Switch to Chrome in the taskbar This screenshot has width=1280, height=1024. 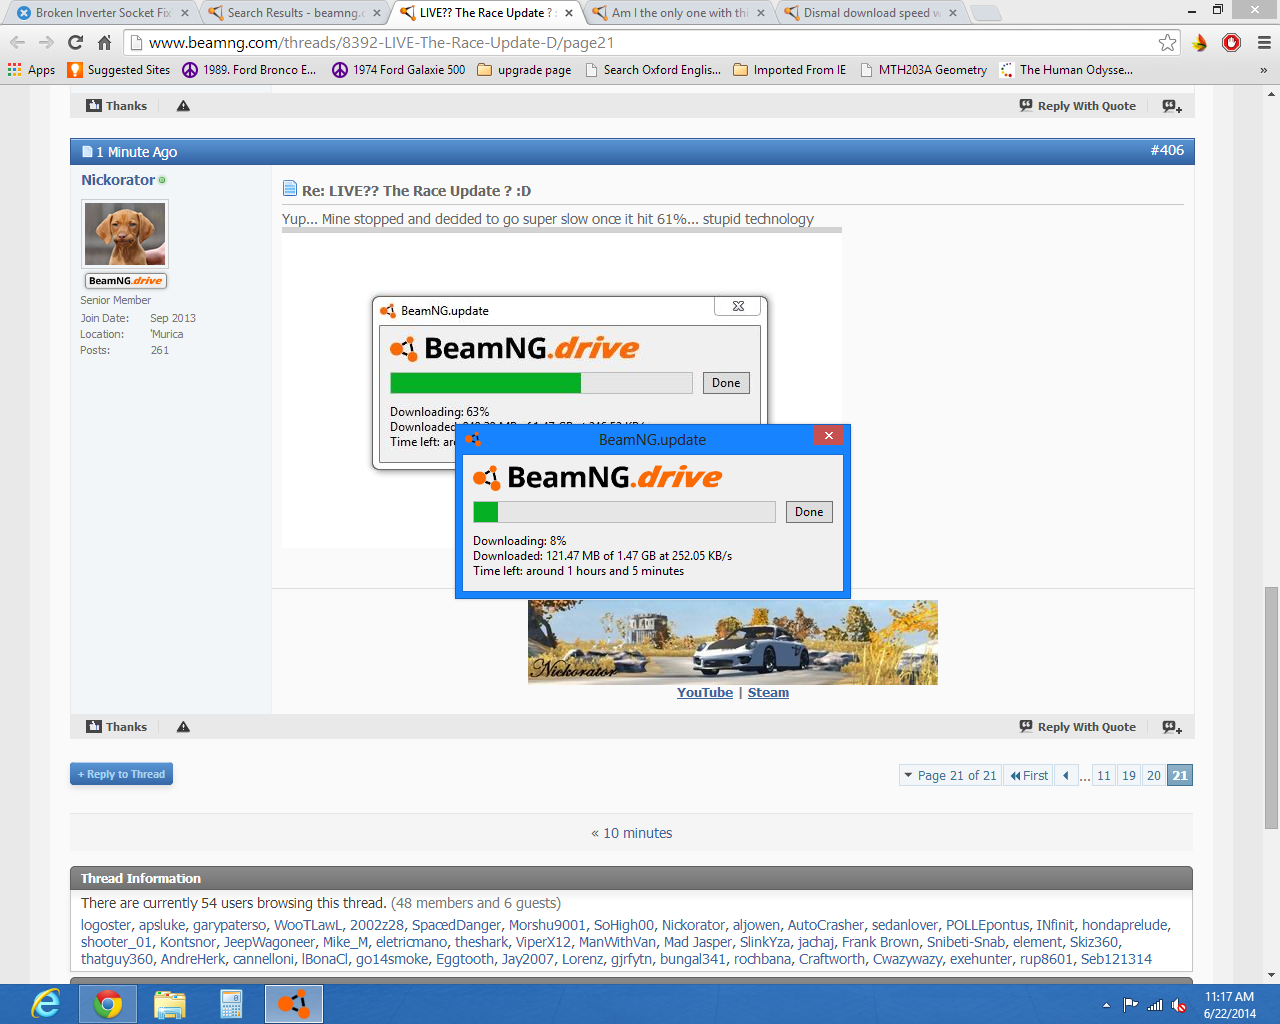[108, 1004]
